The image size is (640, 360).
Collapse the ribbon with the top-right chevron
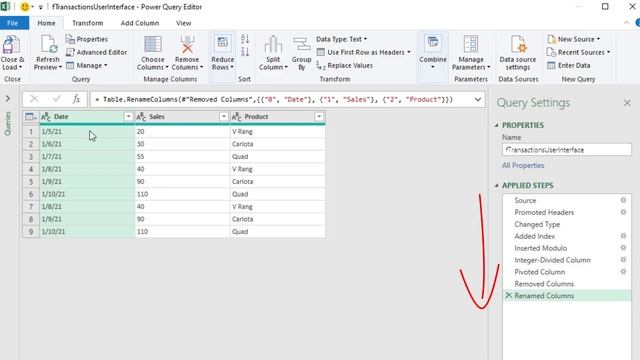(x=626, y=23)
